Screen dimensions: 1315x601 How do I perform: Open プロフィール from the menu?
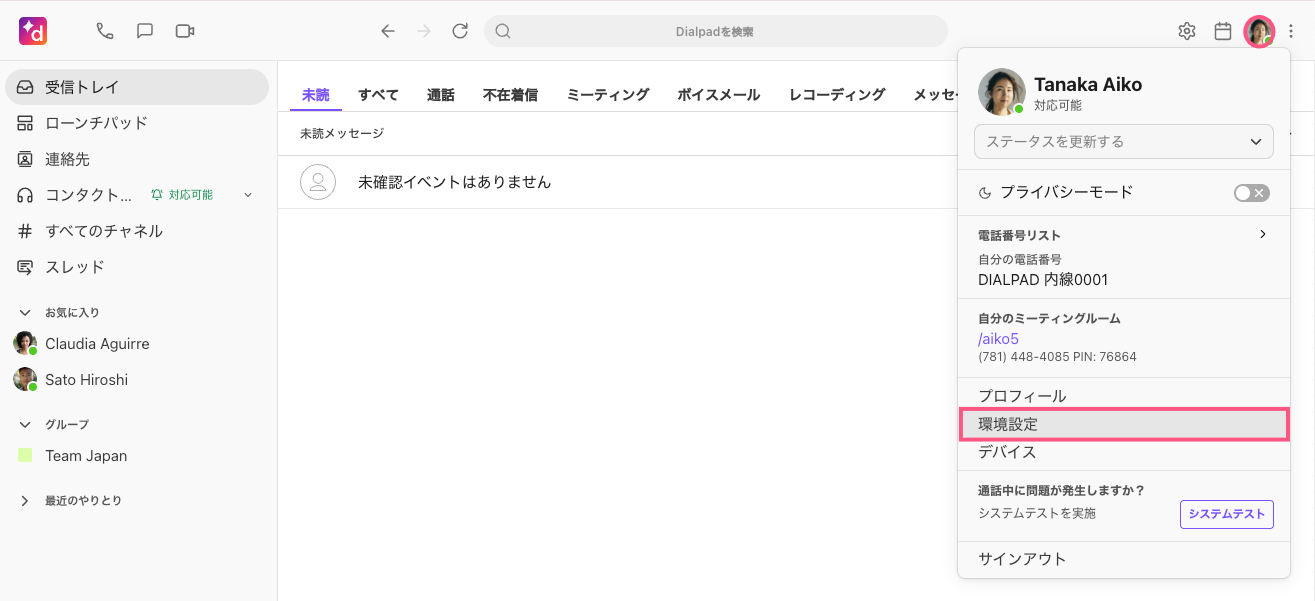1124,396
